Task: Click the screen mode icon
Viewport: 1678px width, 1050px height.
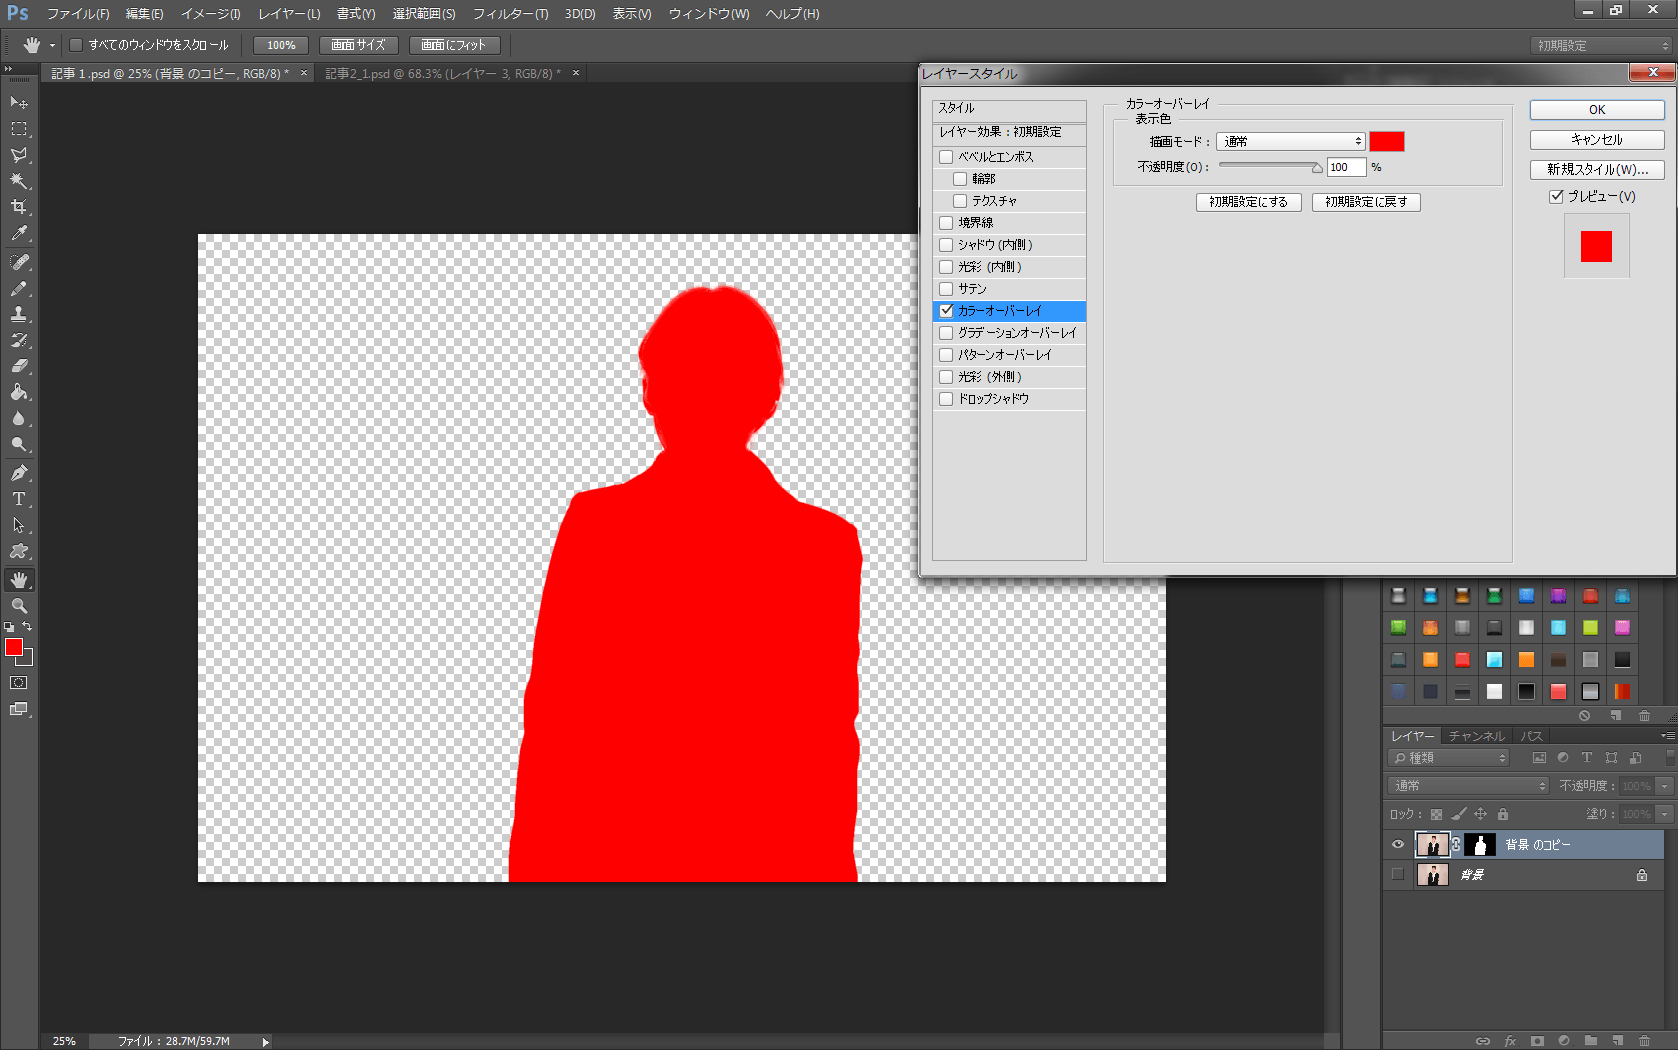Action: pyautogui.click(x=19, y=709)
